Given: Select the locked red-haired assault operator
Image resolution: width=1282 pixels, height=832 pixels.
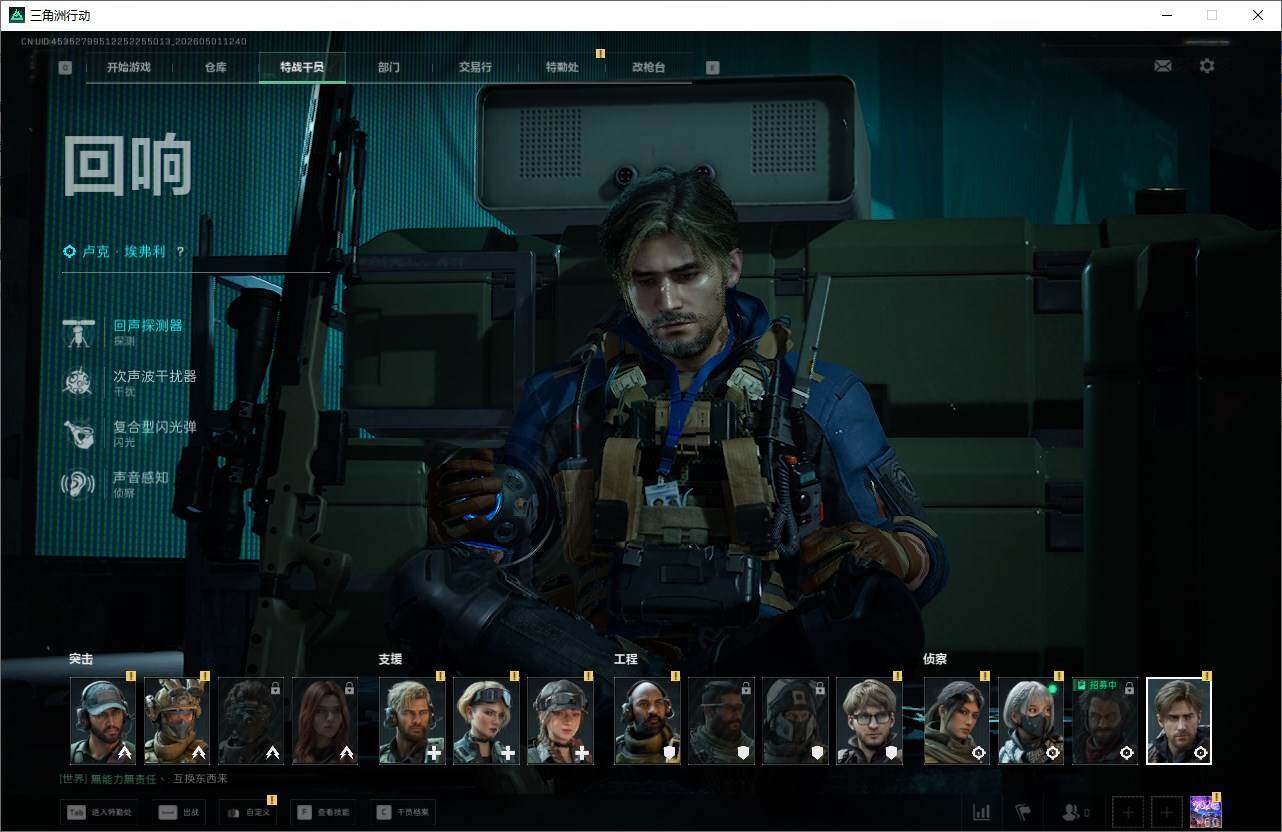Looking at the screenshot, I should pos(325,721).
